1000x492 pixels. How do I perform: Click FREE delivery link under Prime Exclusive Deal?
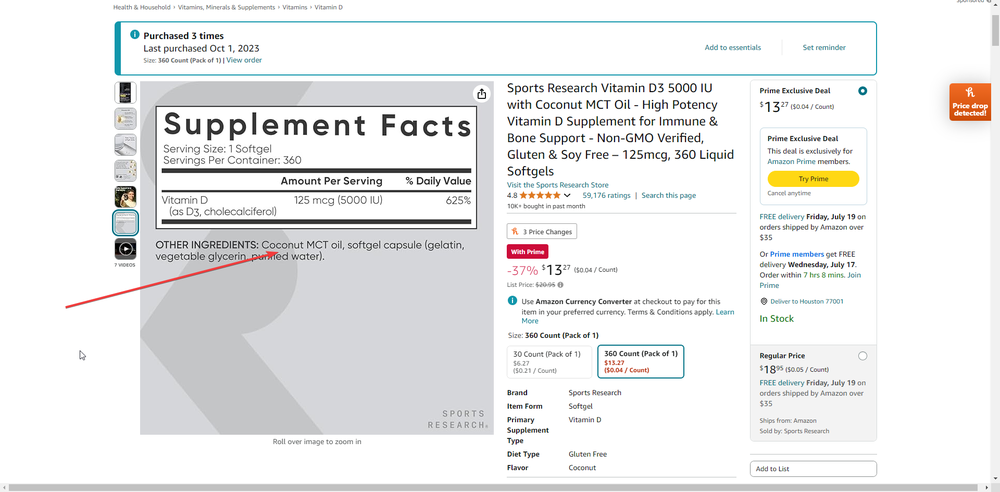pyautogui.click(x=782, y=217)
